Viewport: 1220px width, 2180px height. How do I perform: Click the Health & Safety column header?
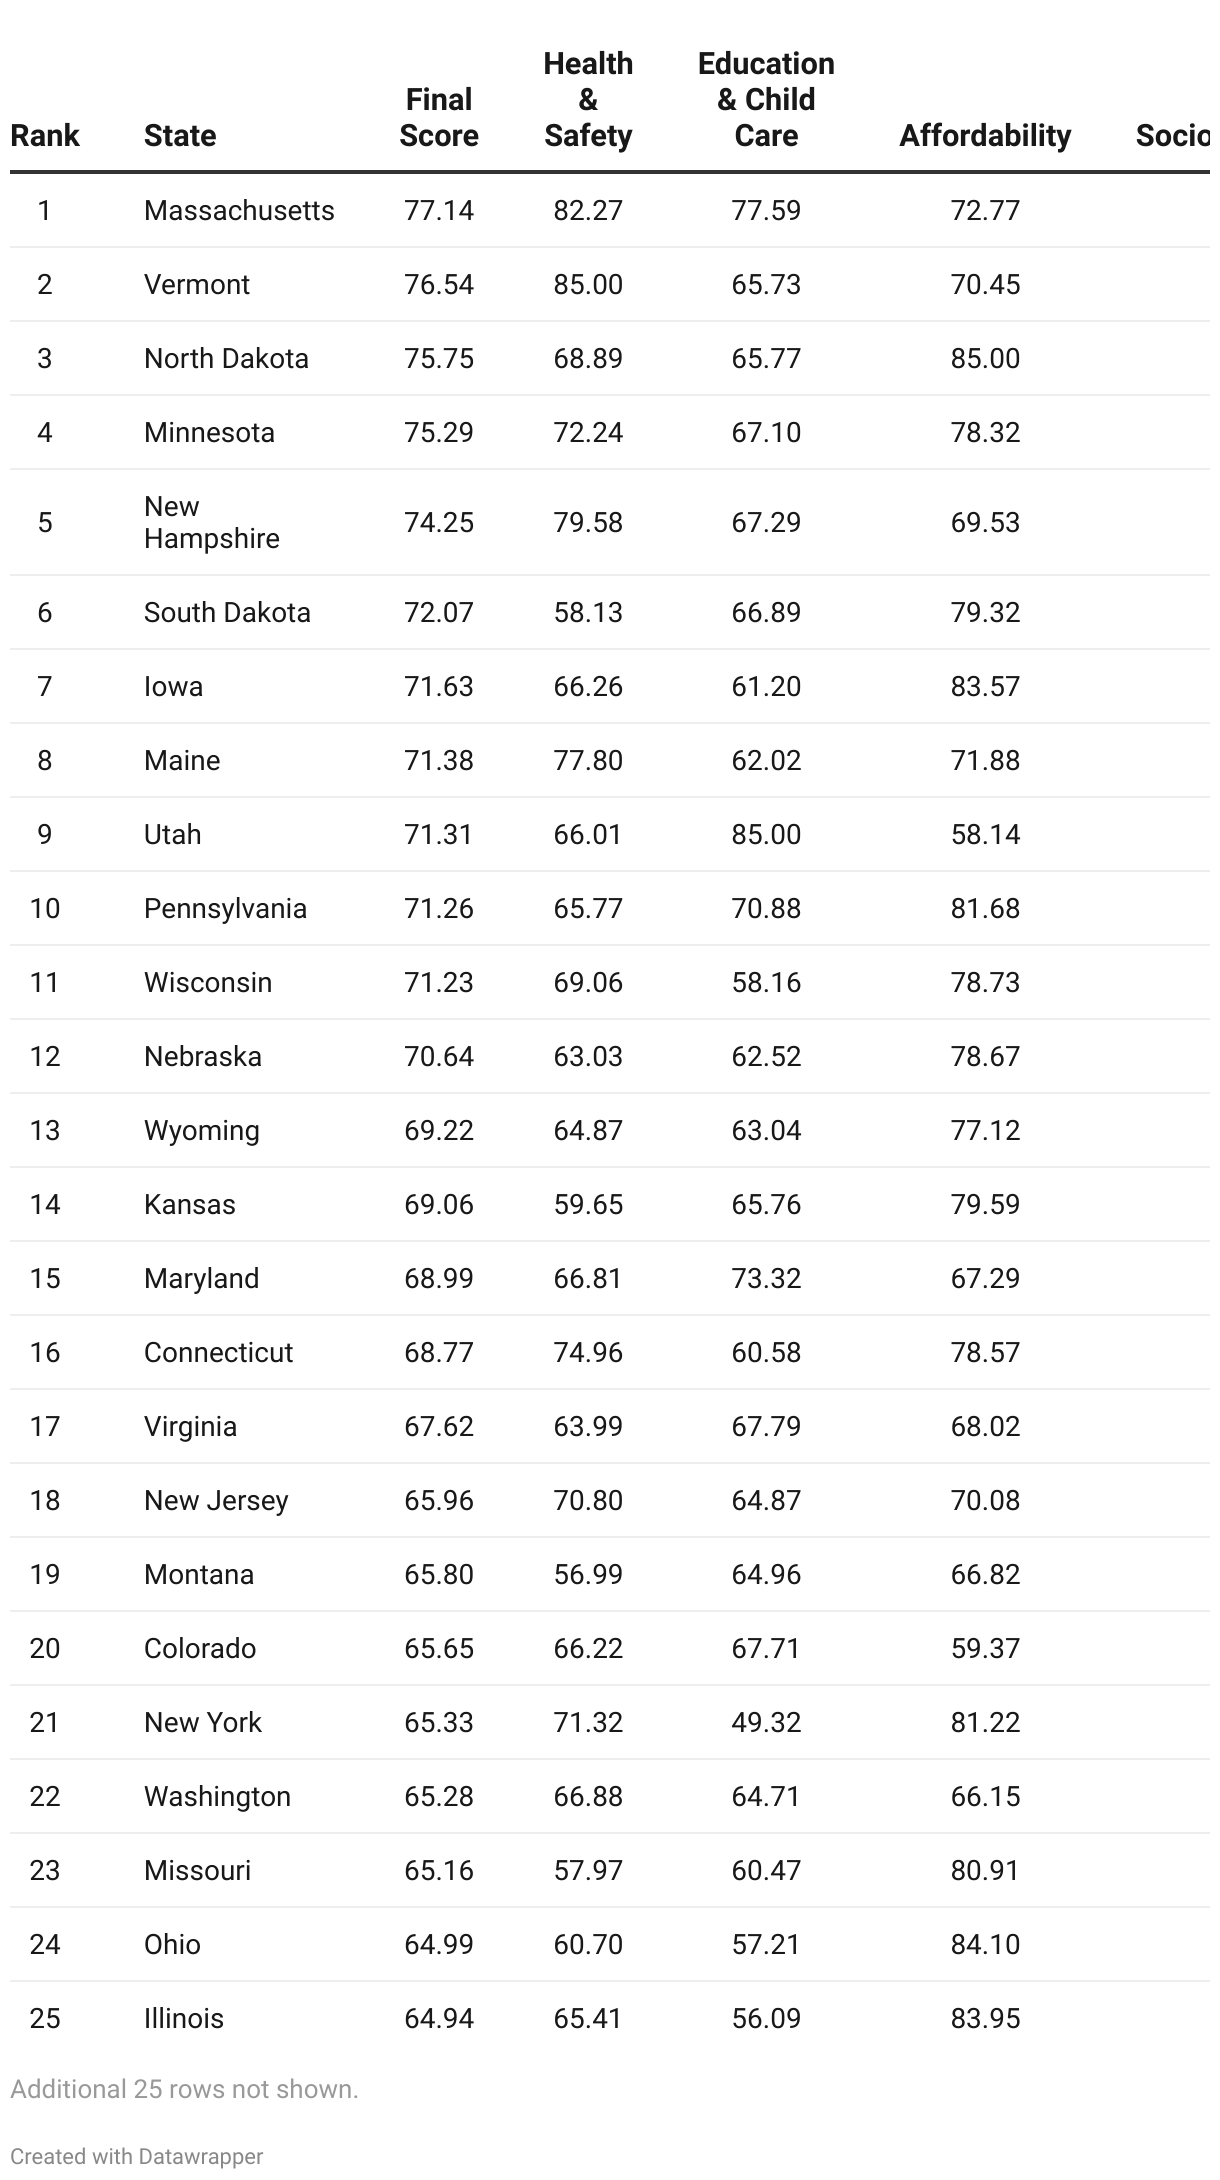(x=588, y=100)
